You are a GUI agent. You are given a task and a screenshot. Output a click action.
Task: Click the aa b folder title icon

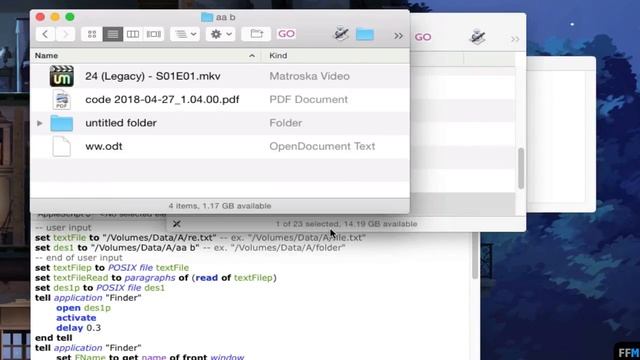[207, 17]
